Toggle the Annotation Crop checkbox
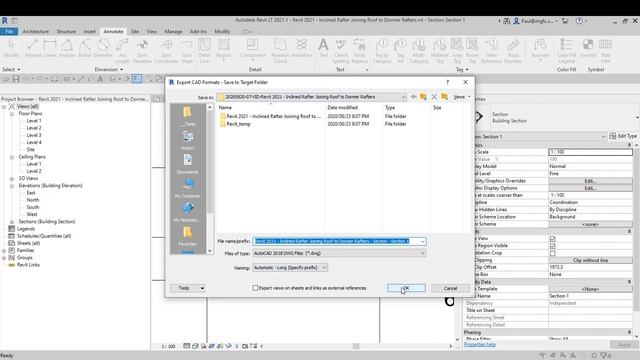Screen dimensions: 640x360 [553, 253]
